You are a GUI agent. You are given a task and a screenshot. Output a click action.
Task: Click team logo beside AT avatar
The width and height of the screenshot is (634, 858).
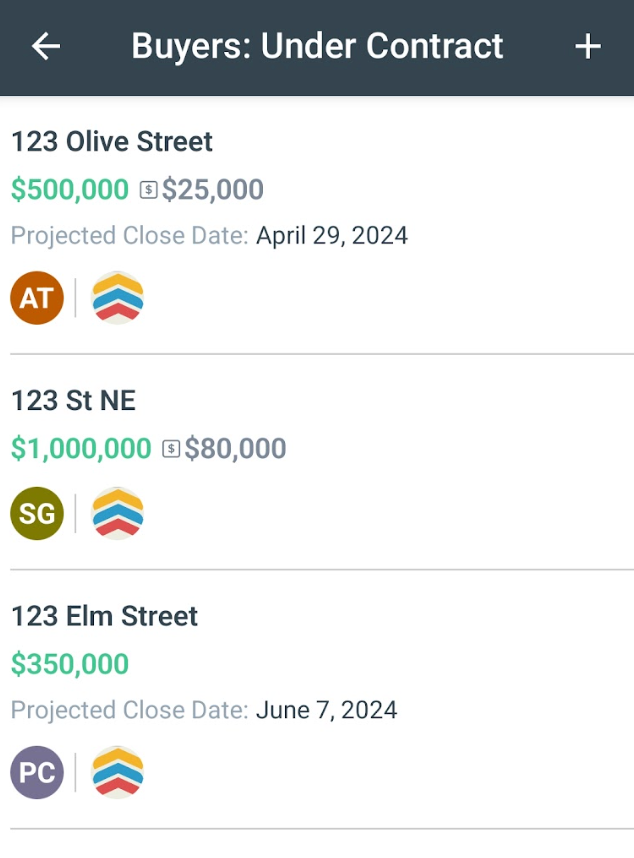(118, 298)
